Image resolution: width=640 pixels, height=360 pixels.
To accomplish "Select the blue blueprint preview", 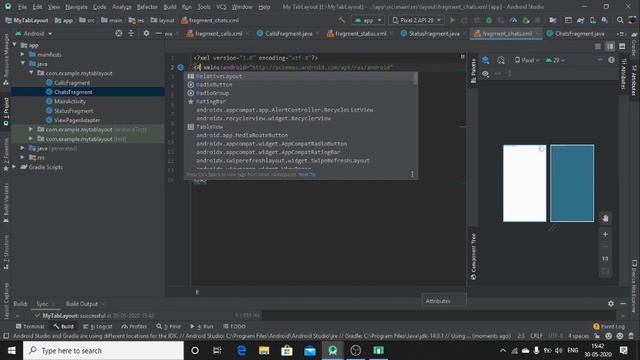I will pyautogui.click(x=572, y=183).
